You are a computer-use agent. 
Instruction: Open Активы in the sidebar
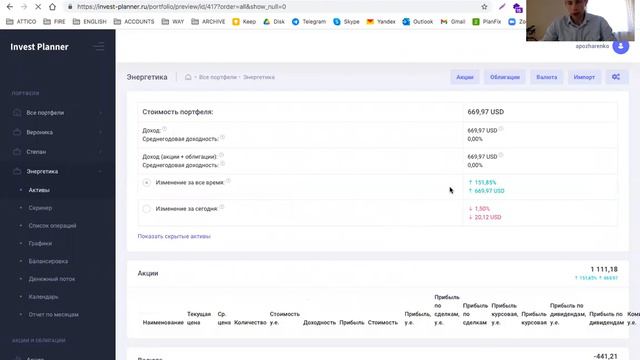[39, 190]
